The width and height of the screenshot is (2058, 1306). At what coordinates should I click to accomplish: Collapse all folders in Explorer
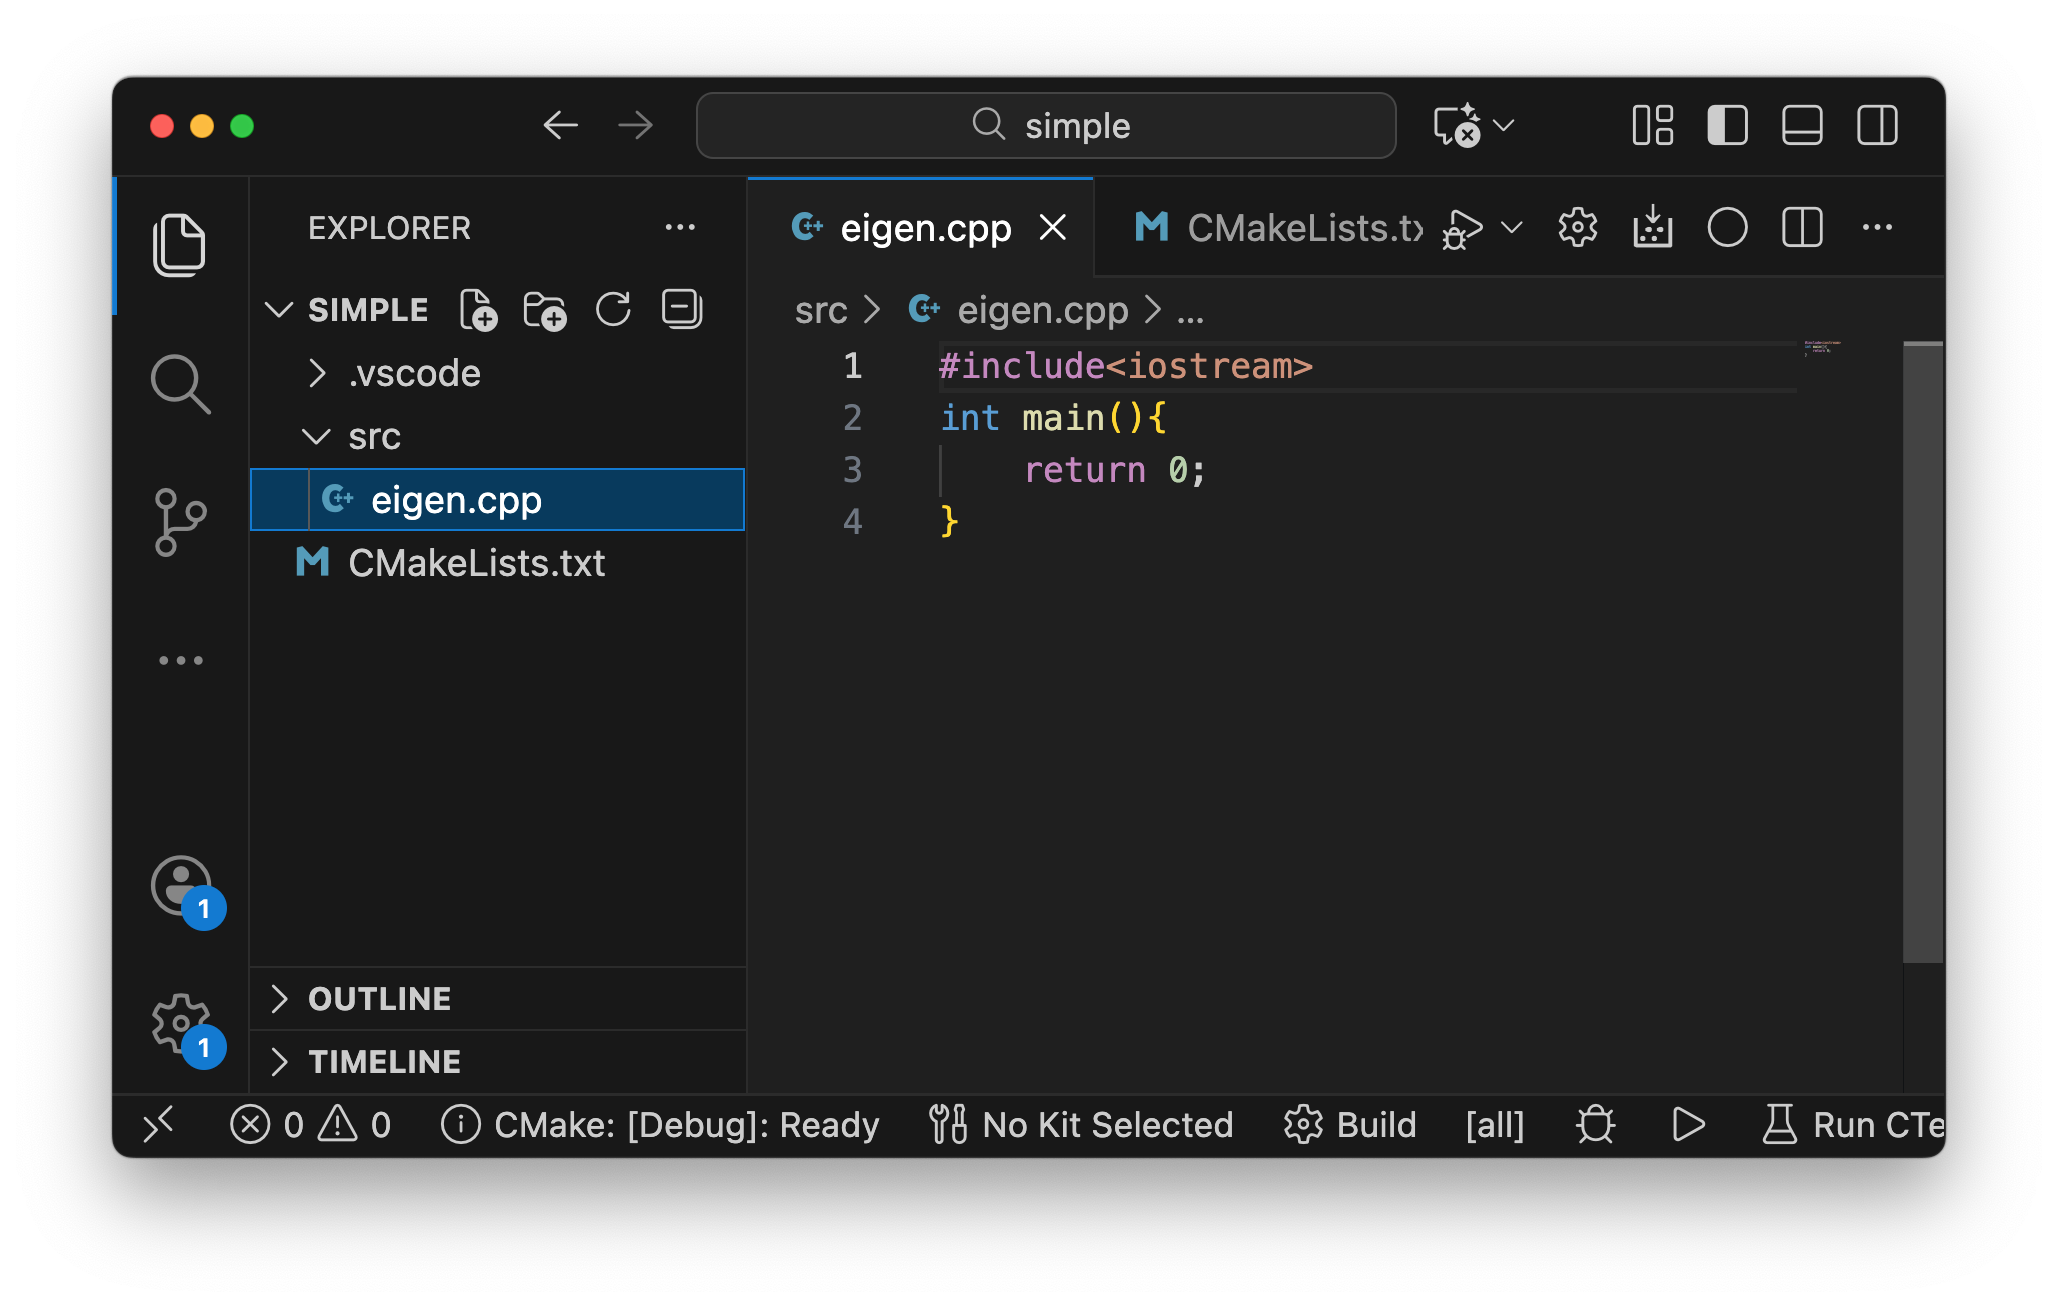tap(682, 310)
